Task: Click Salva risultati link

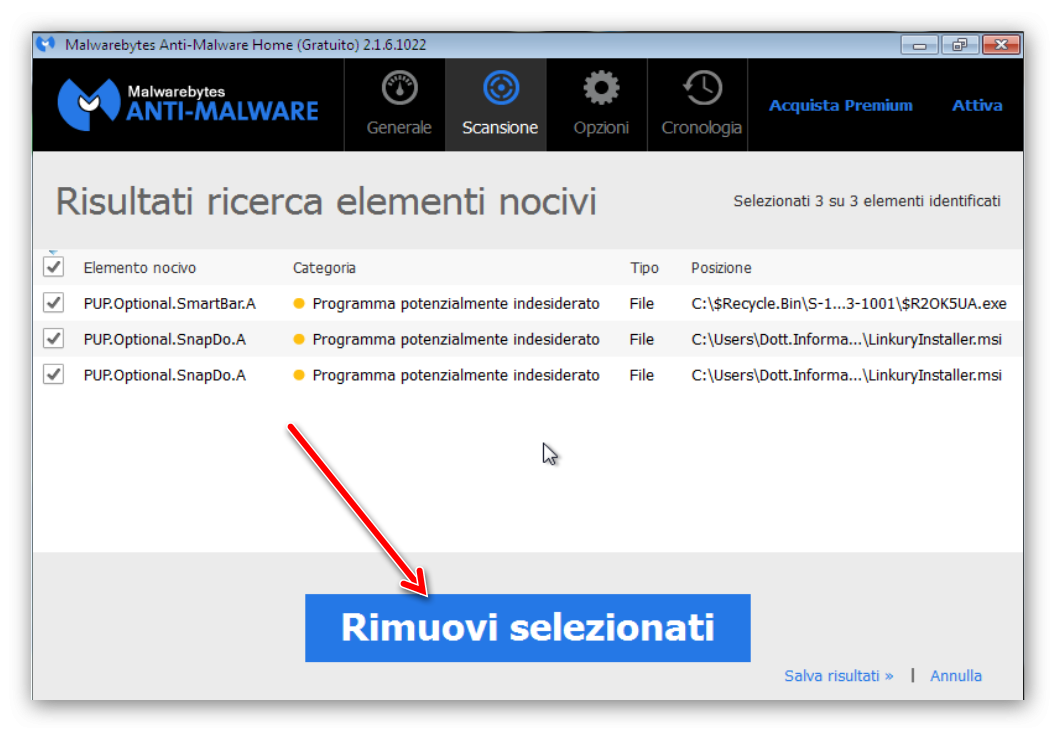Action: pyautogui.click(x=838, y=676)
